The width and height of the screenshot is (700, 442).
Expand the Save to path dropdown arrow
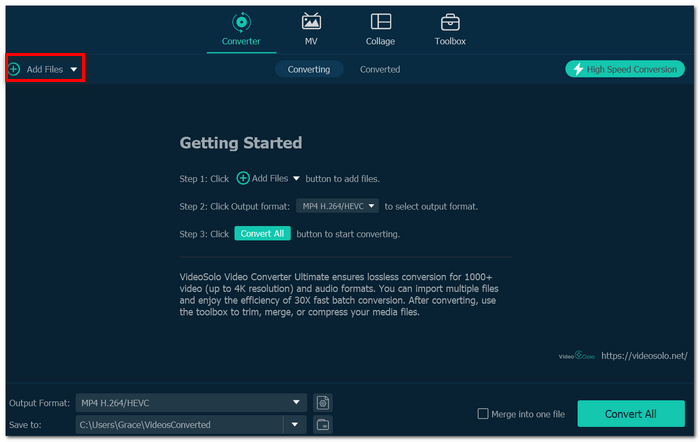pos(295,425)
